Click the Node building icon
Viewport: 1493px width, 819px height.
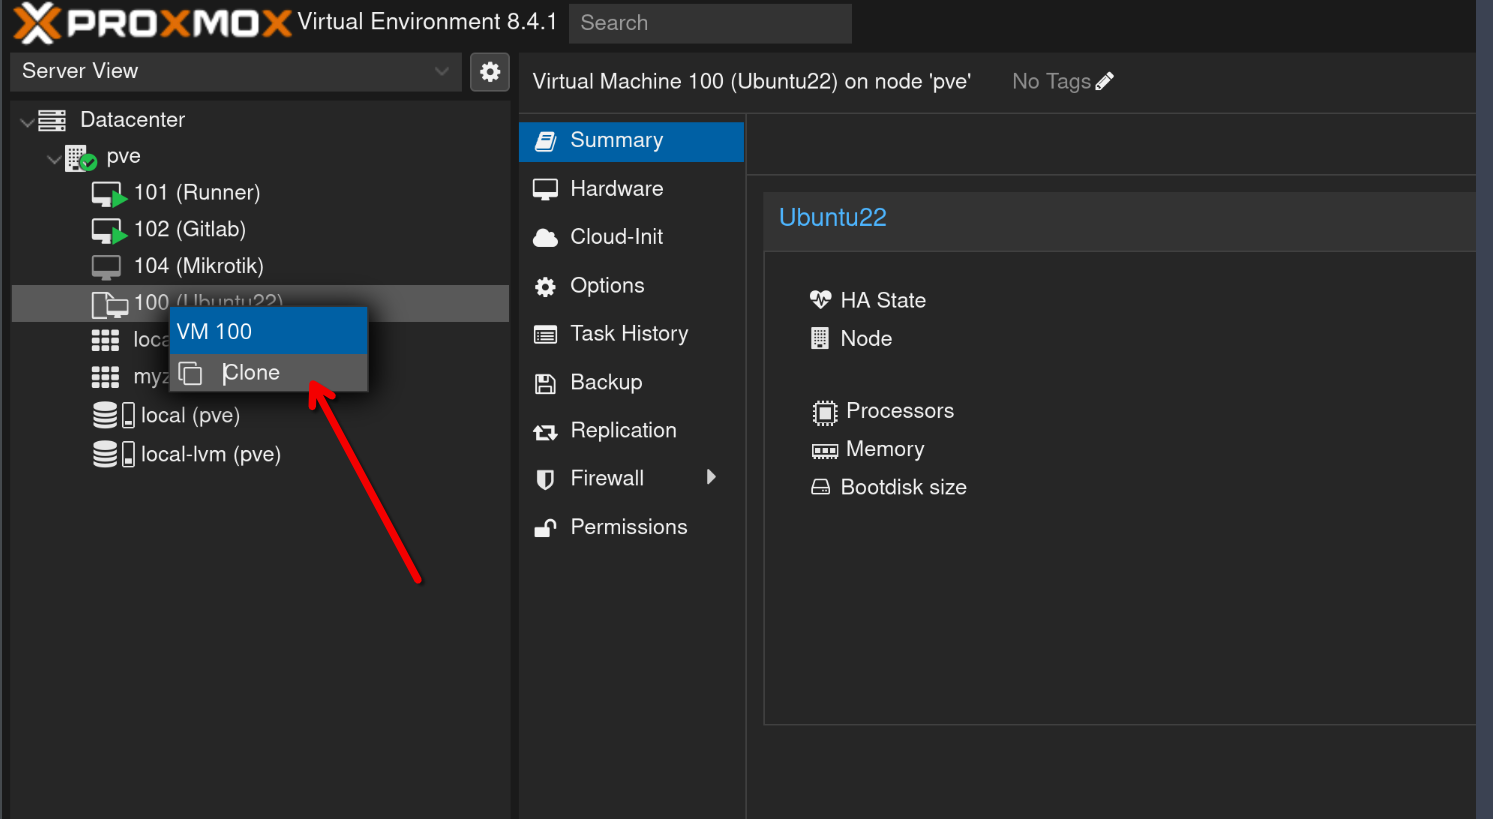click(x=819, y=338)
